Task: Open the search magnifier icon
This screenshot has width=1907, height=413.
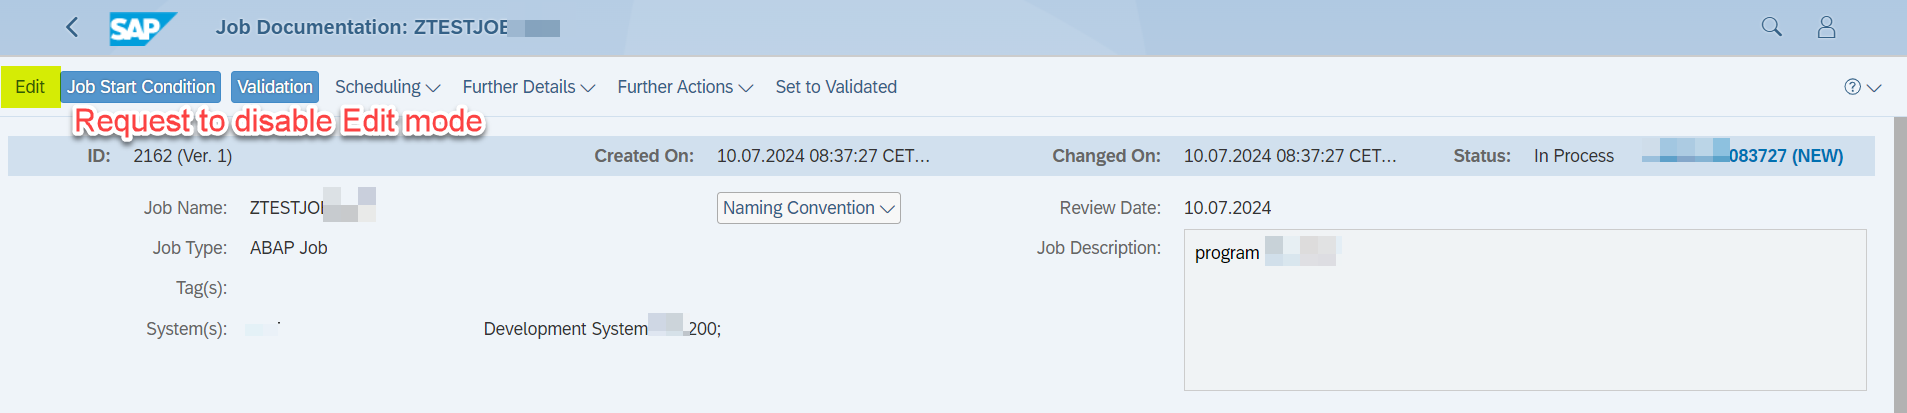Action: 1771,27
